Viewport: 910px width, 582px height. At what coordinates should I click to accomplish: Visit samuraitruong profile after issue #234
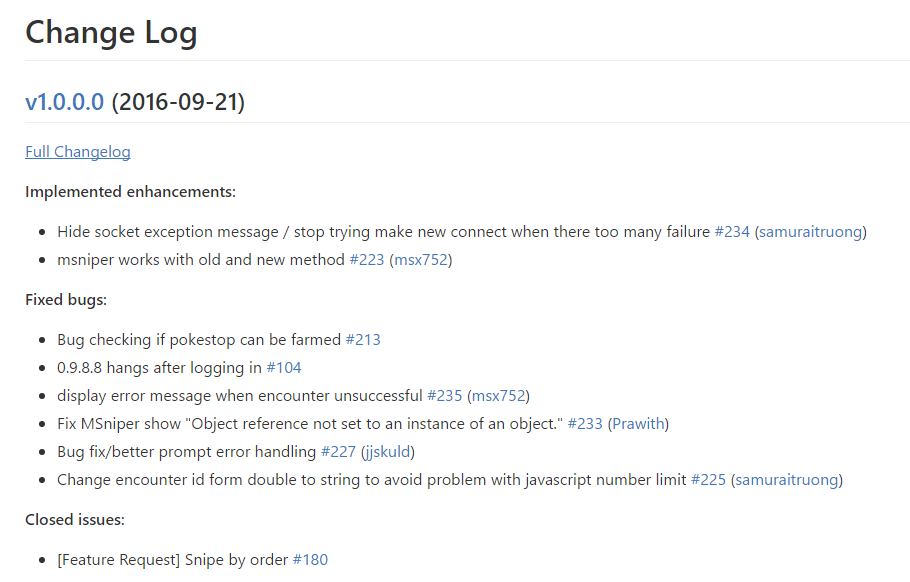(x=811, y=232)
